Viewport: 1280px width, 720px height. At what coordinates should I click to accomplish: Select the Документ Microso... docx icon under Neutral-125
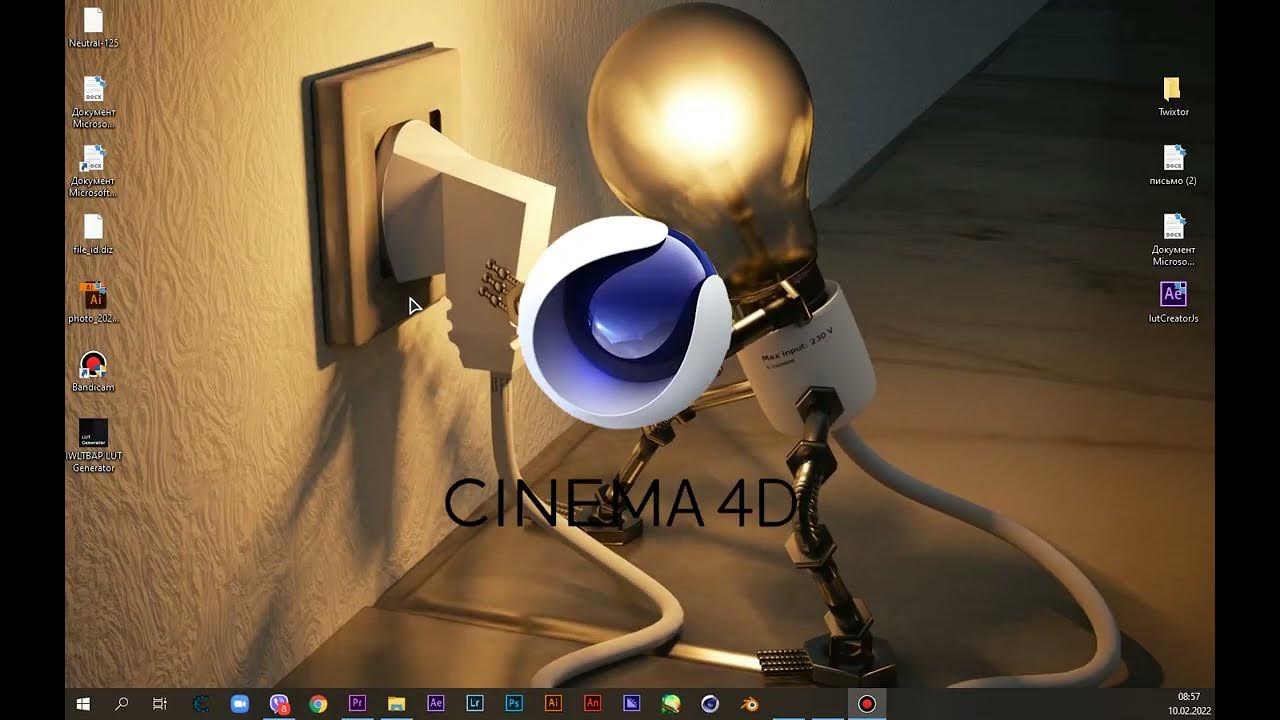point(93,102)
